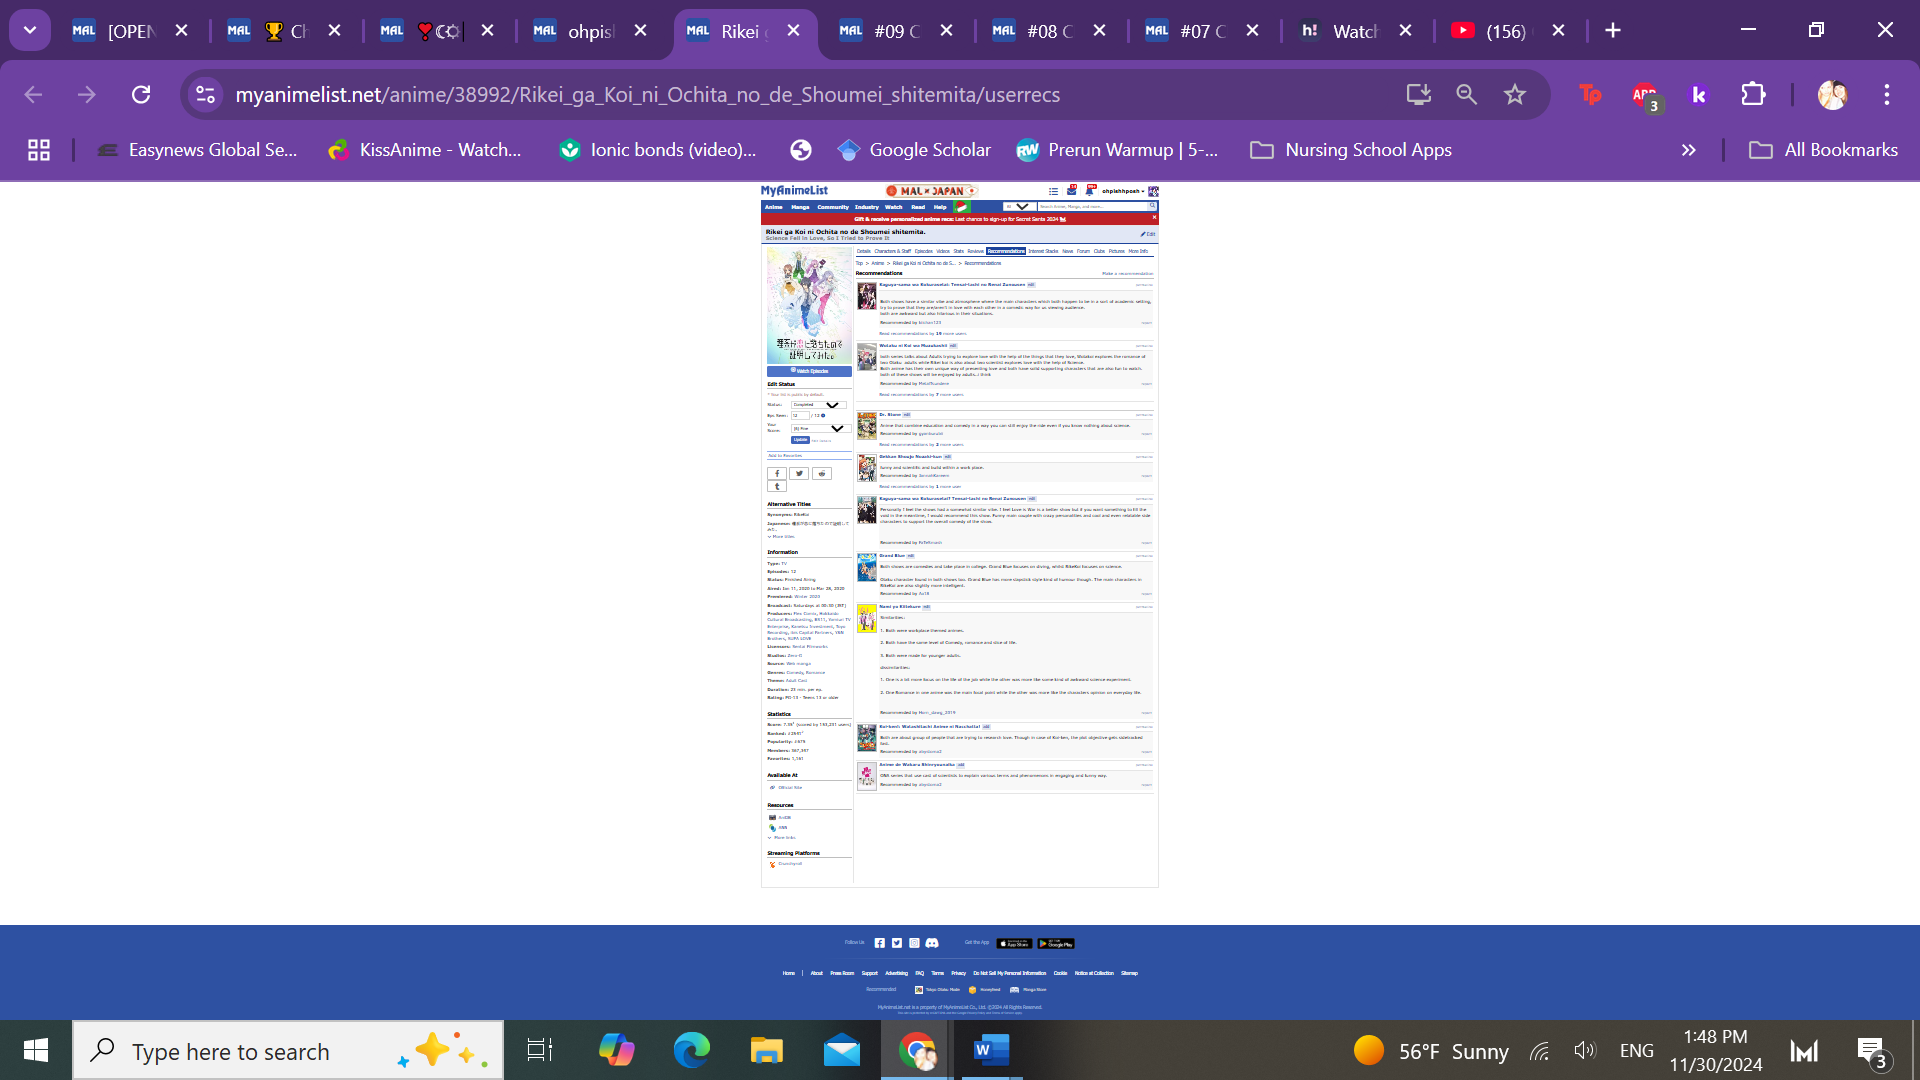Image resolution: width=1920 pixels, height=1080 pixels.
Task: Click the MyAnimeList search field
Action: point(1092,206)
